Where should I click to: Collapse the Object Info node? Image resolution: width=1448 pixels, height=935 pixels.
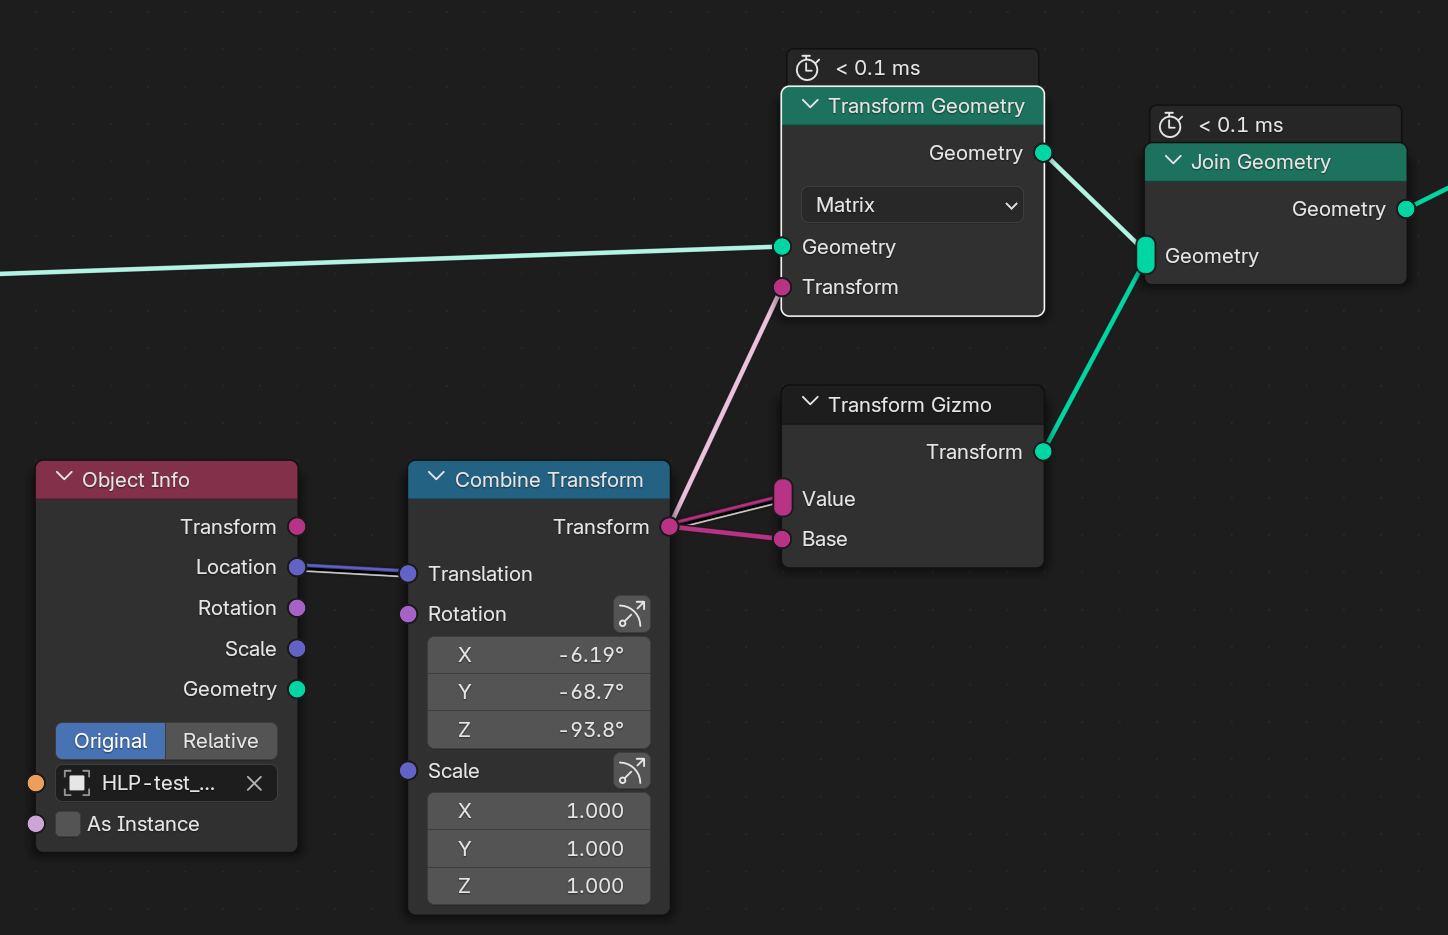point(64,478)
